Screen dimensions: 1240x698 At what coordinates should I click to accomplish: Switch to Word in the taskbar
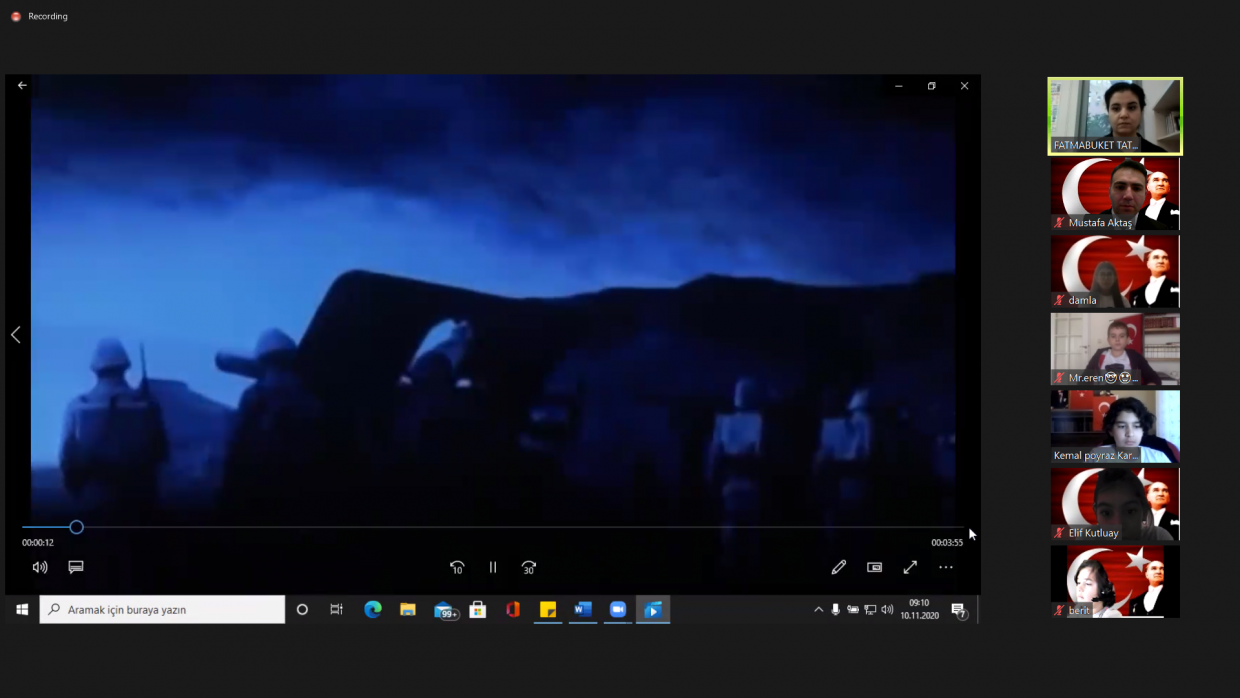(x=583, y=609)
